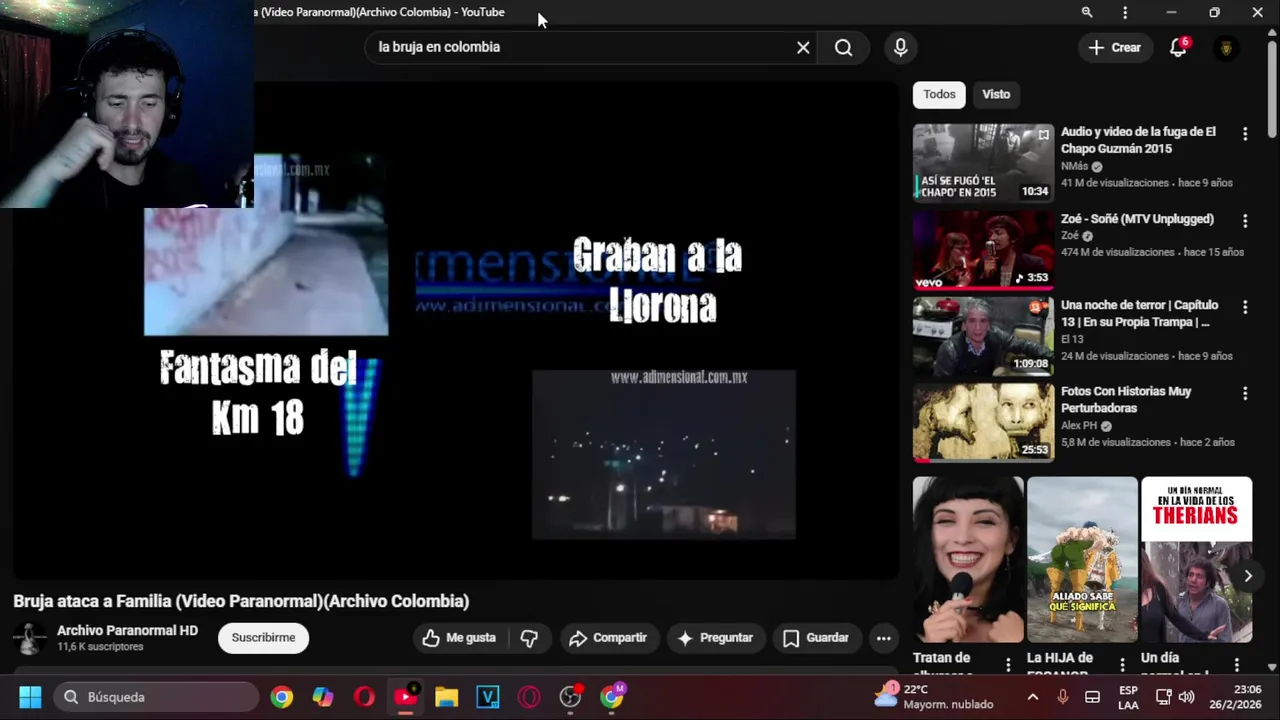Click title 'Zoé - Soñé (MTV Unplugged)'

1137,219
